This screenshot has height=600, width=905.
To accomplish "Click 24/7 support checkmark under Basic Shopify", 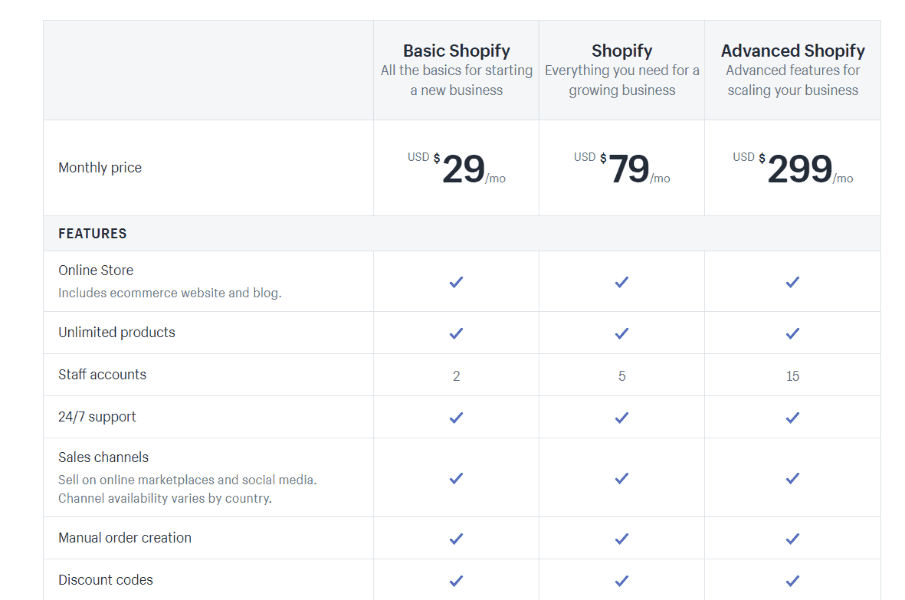I will [x=456, y=418].
